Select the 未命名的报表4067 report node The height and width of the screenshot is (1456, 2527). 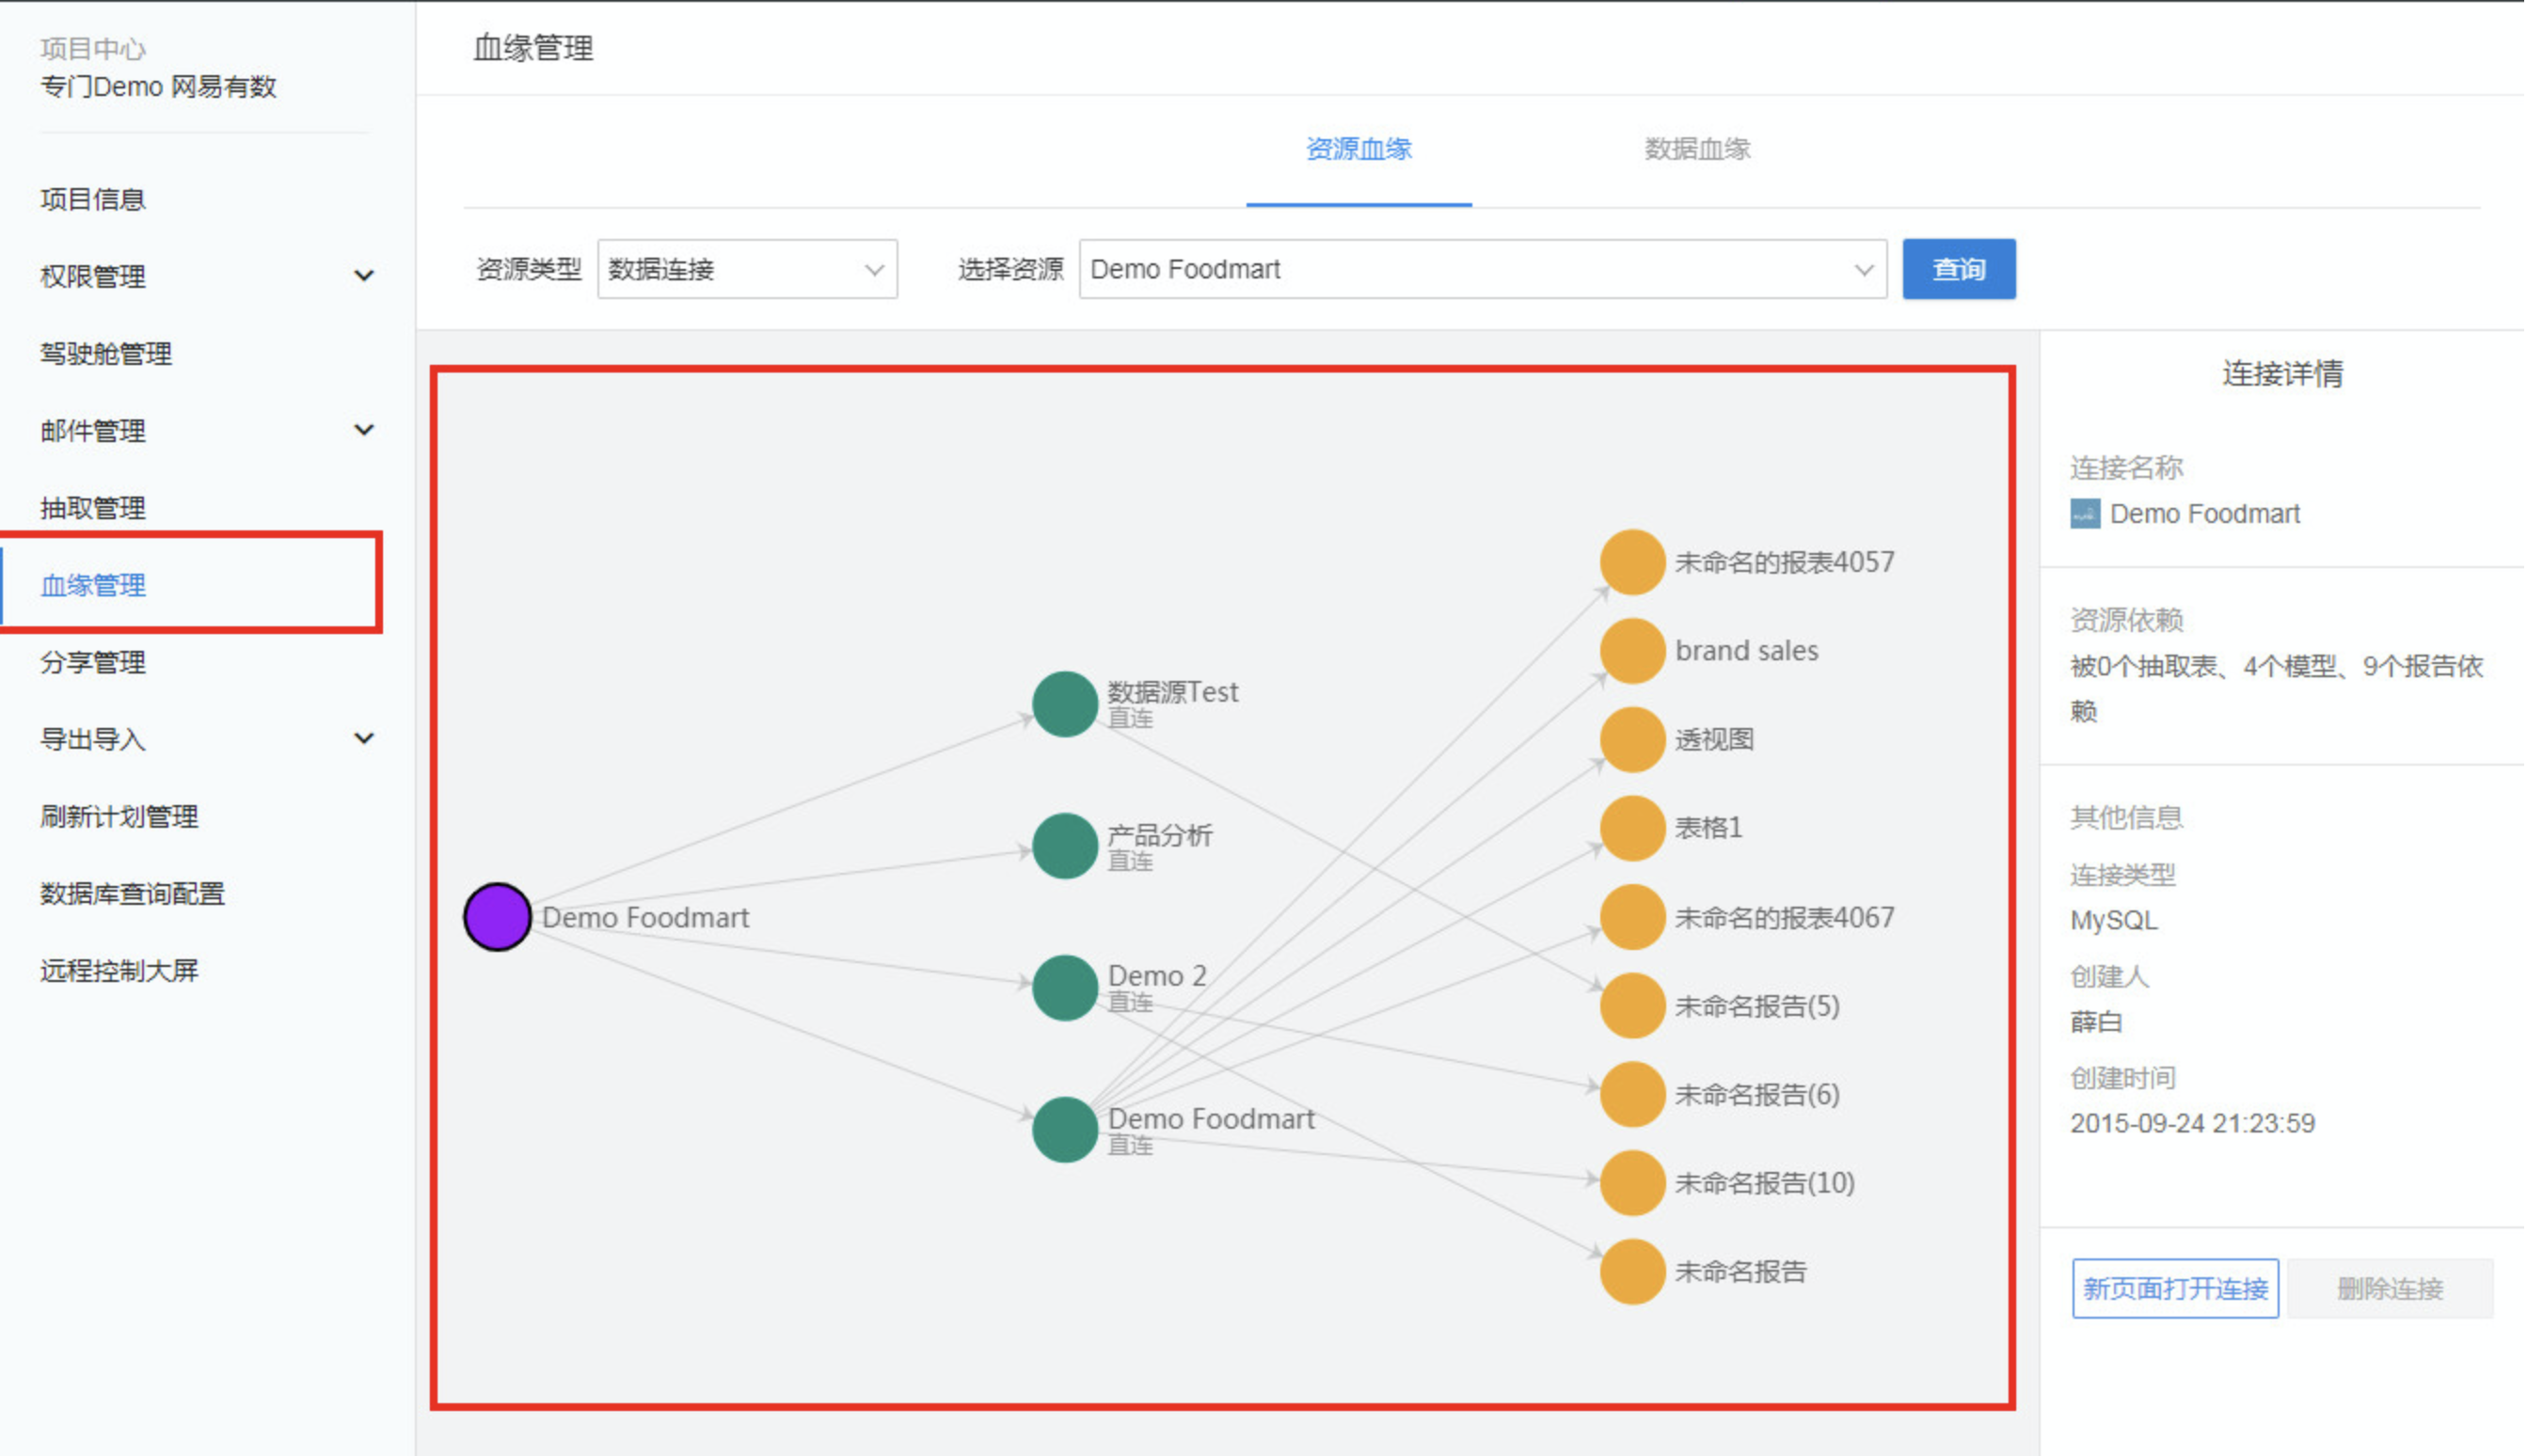tap(1632, 917)
